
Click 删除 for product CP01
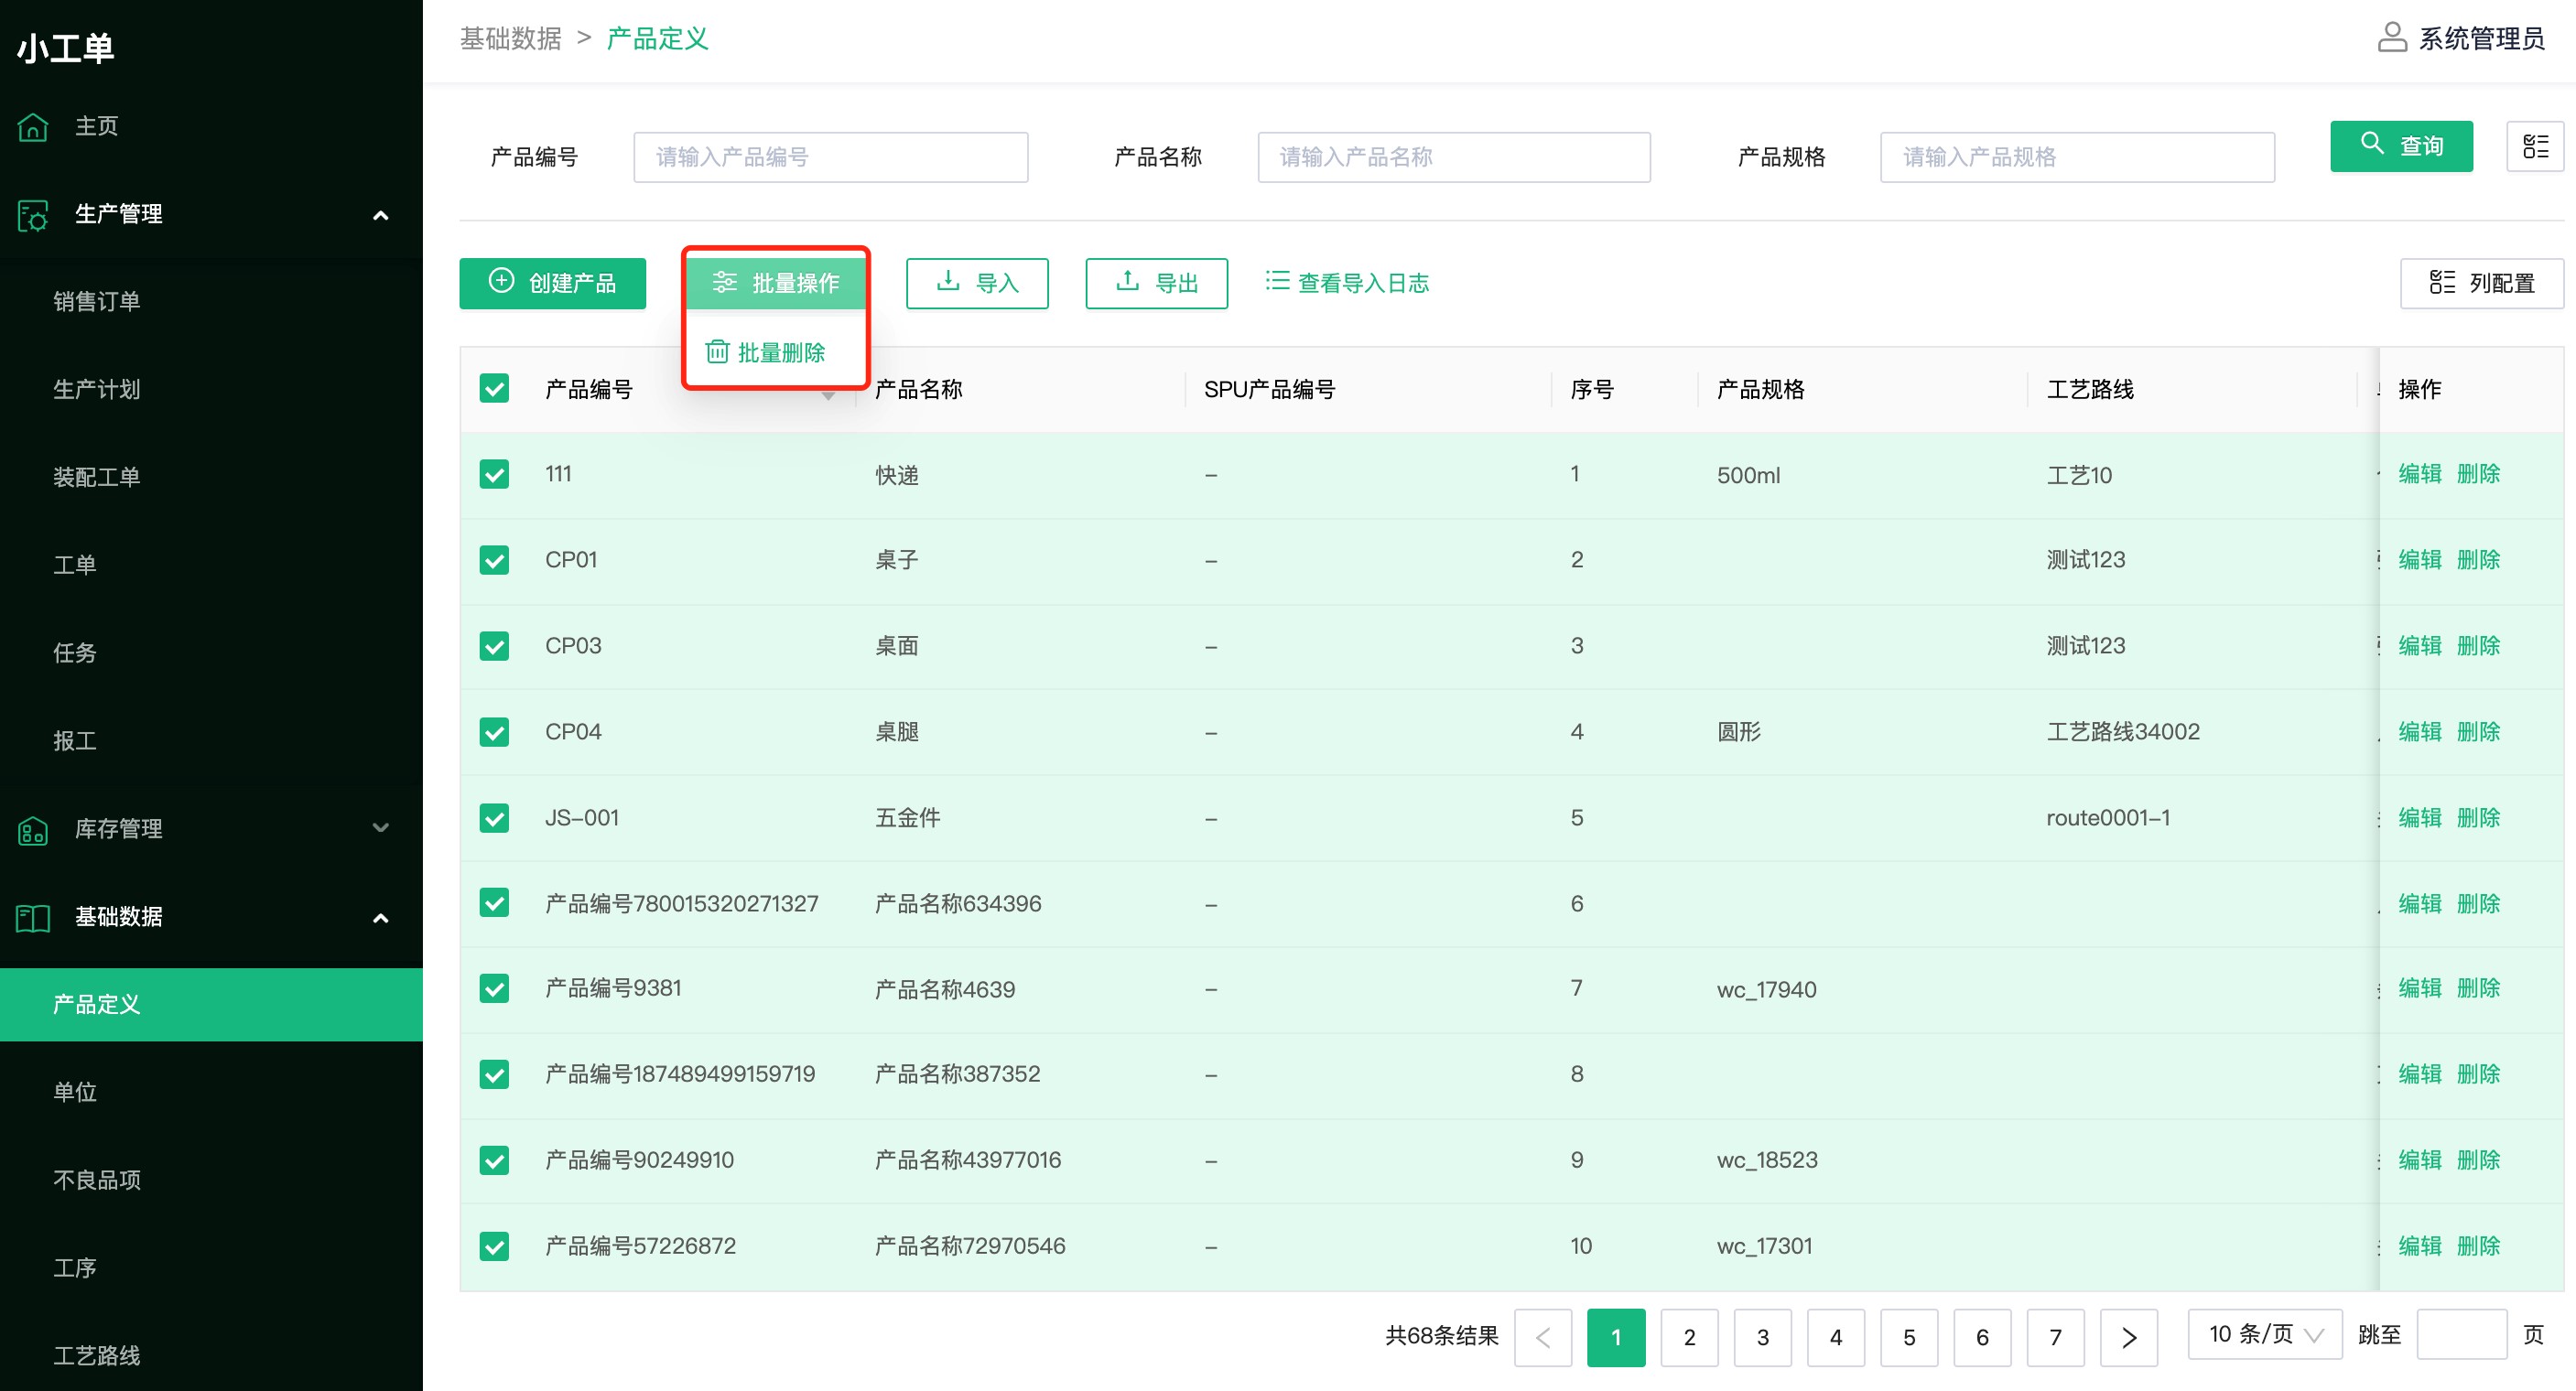click(2478, 560)
